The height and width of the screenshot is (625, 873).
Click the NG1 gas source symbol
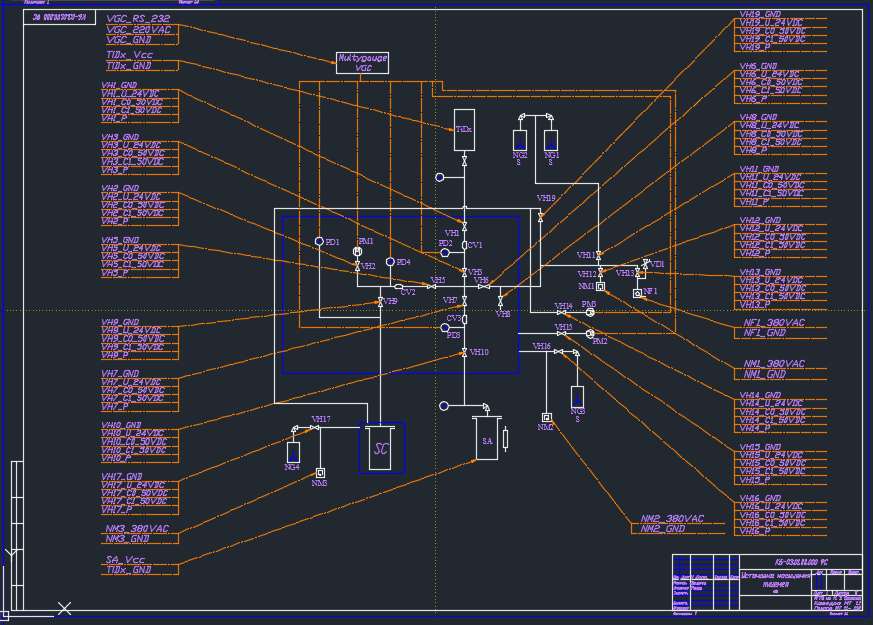point(551,140)
